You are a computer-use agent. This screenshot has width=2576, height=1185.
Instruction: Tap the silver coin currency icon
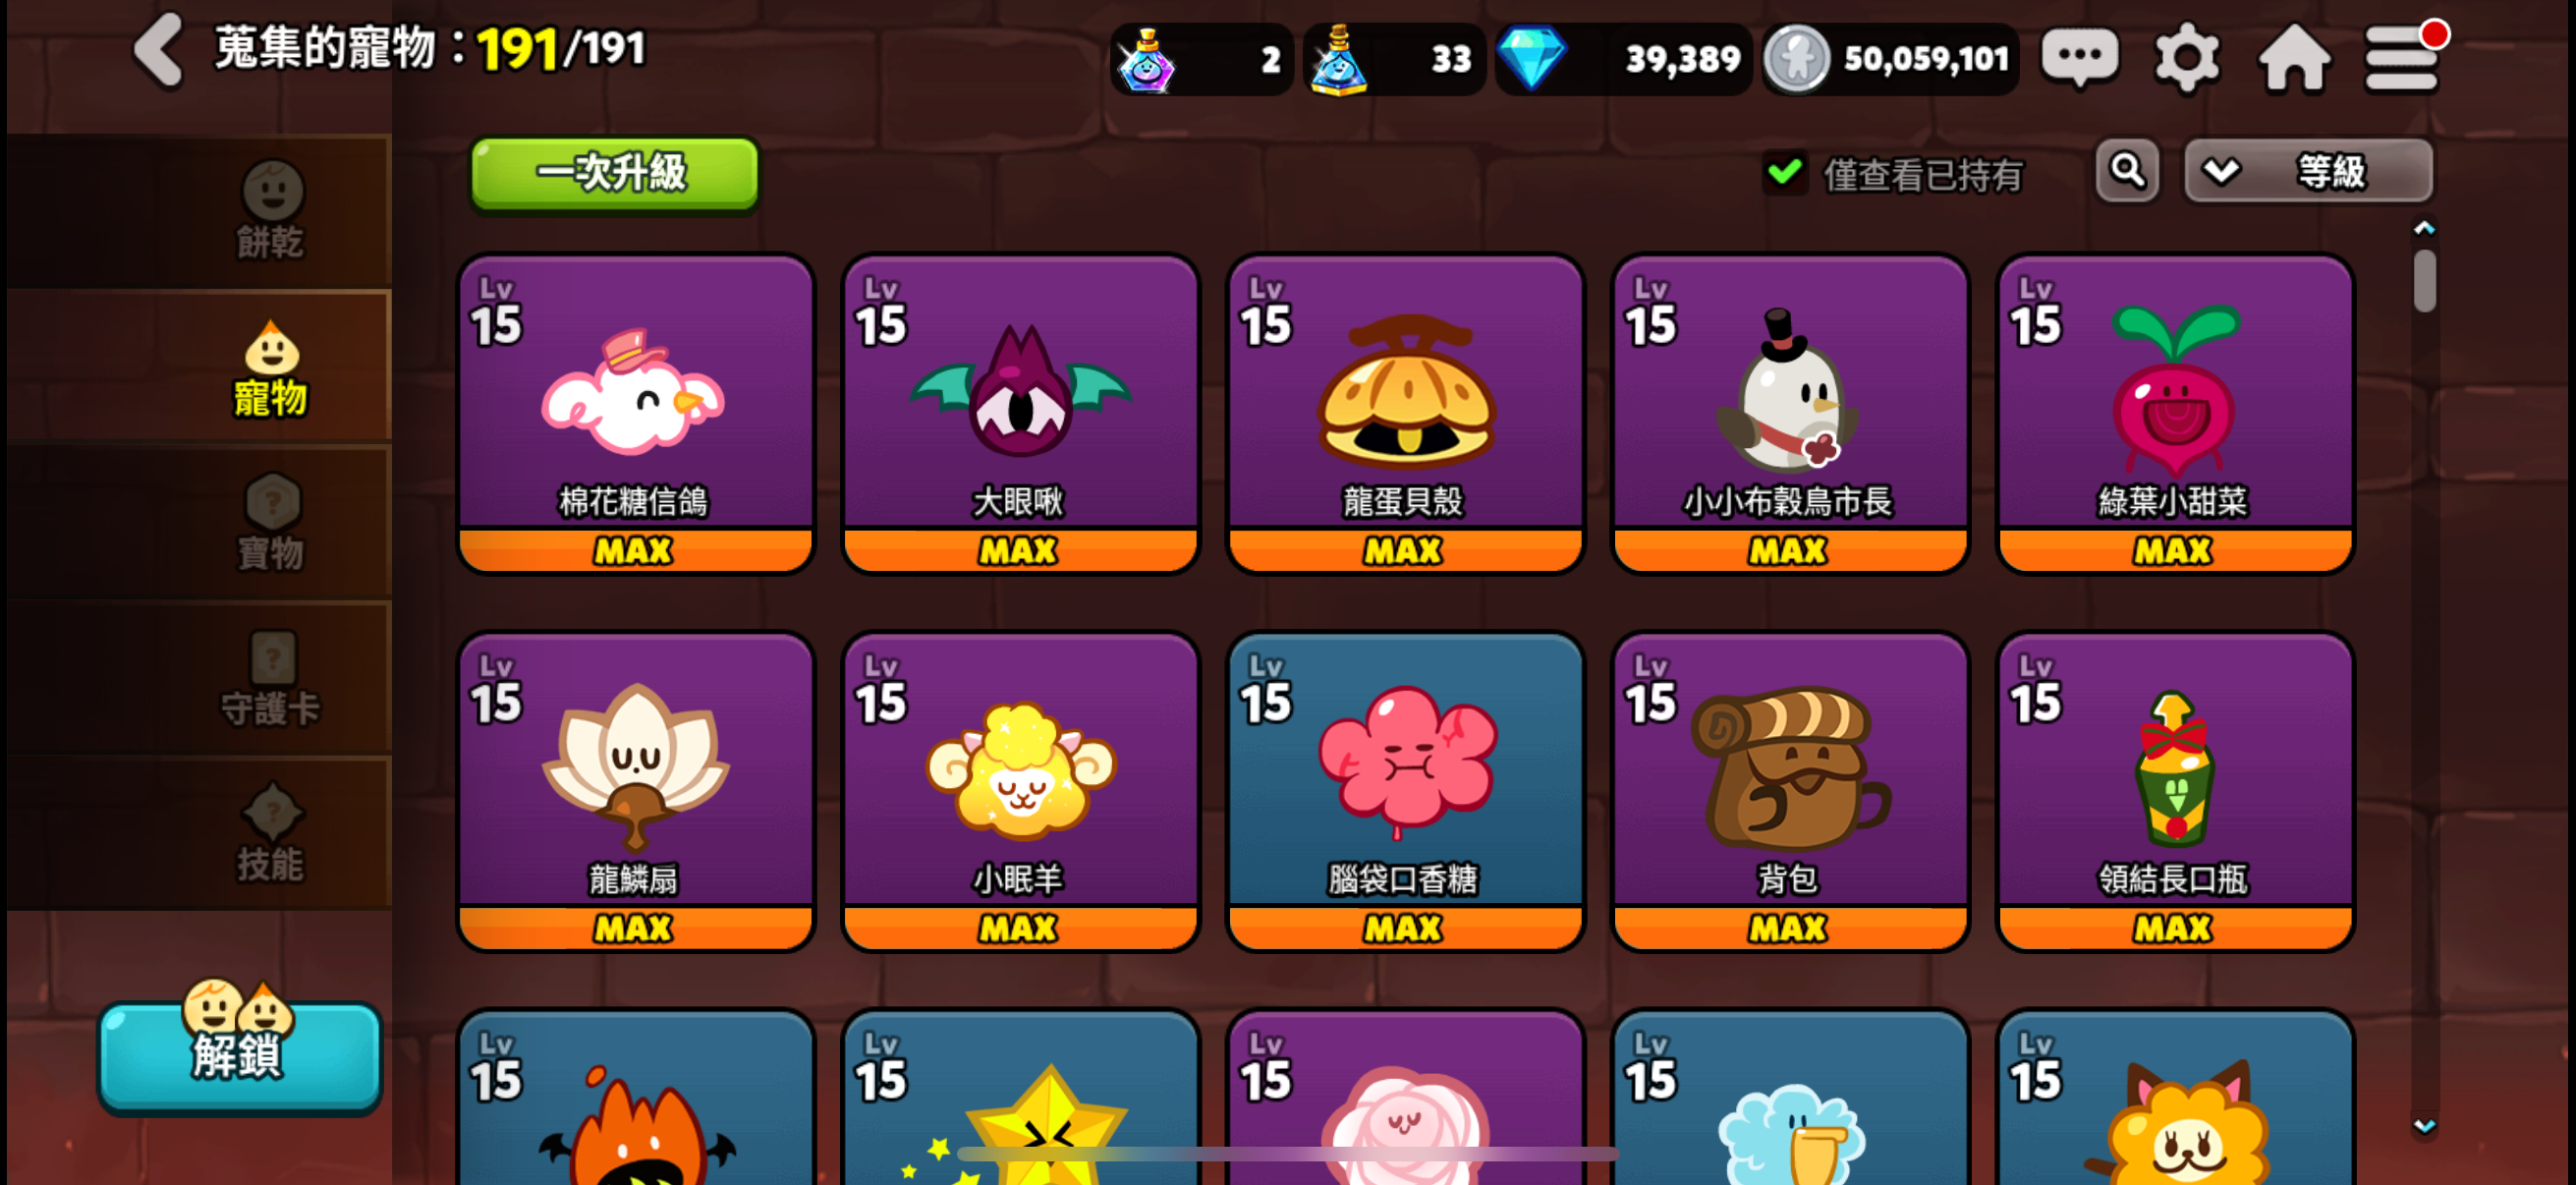coord(1797,59)
